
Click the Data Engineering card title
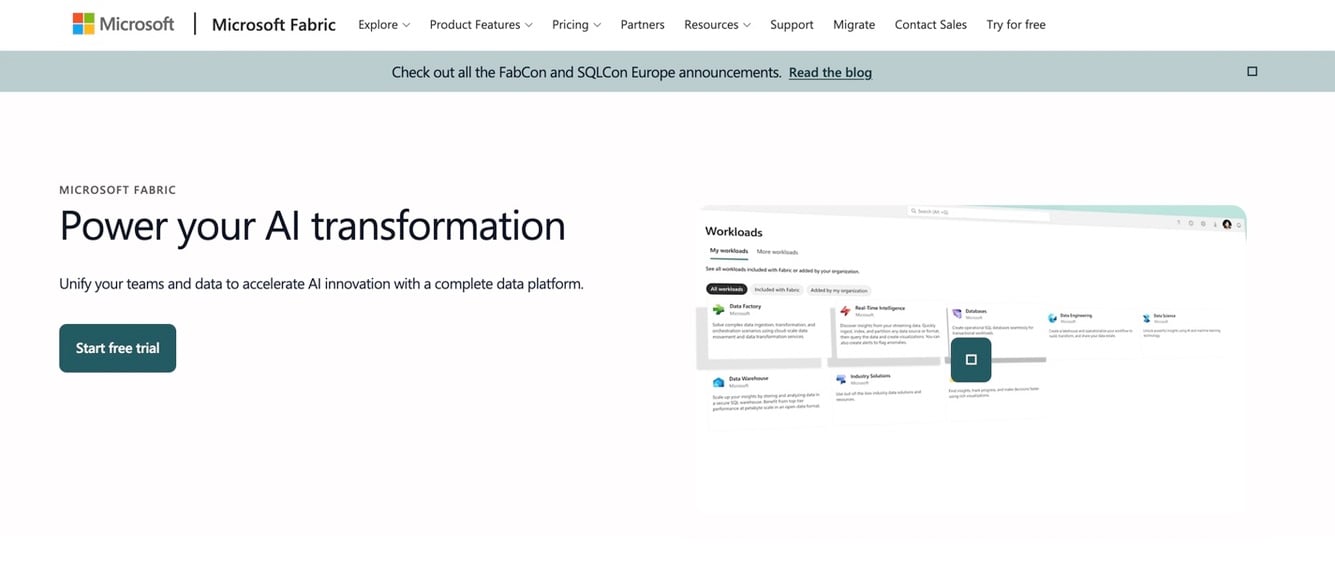(1076, 316)
